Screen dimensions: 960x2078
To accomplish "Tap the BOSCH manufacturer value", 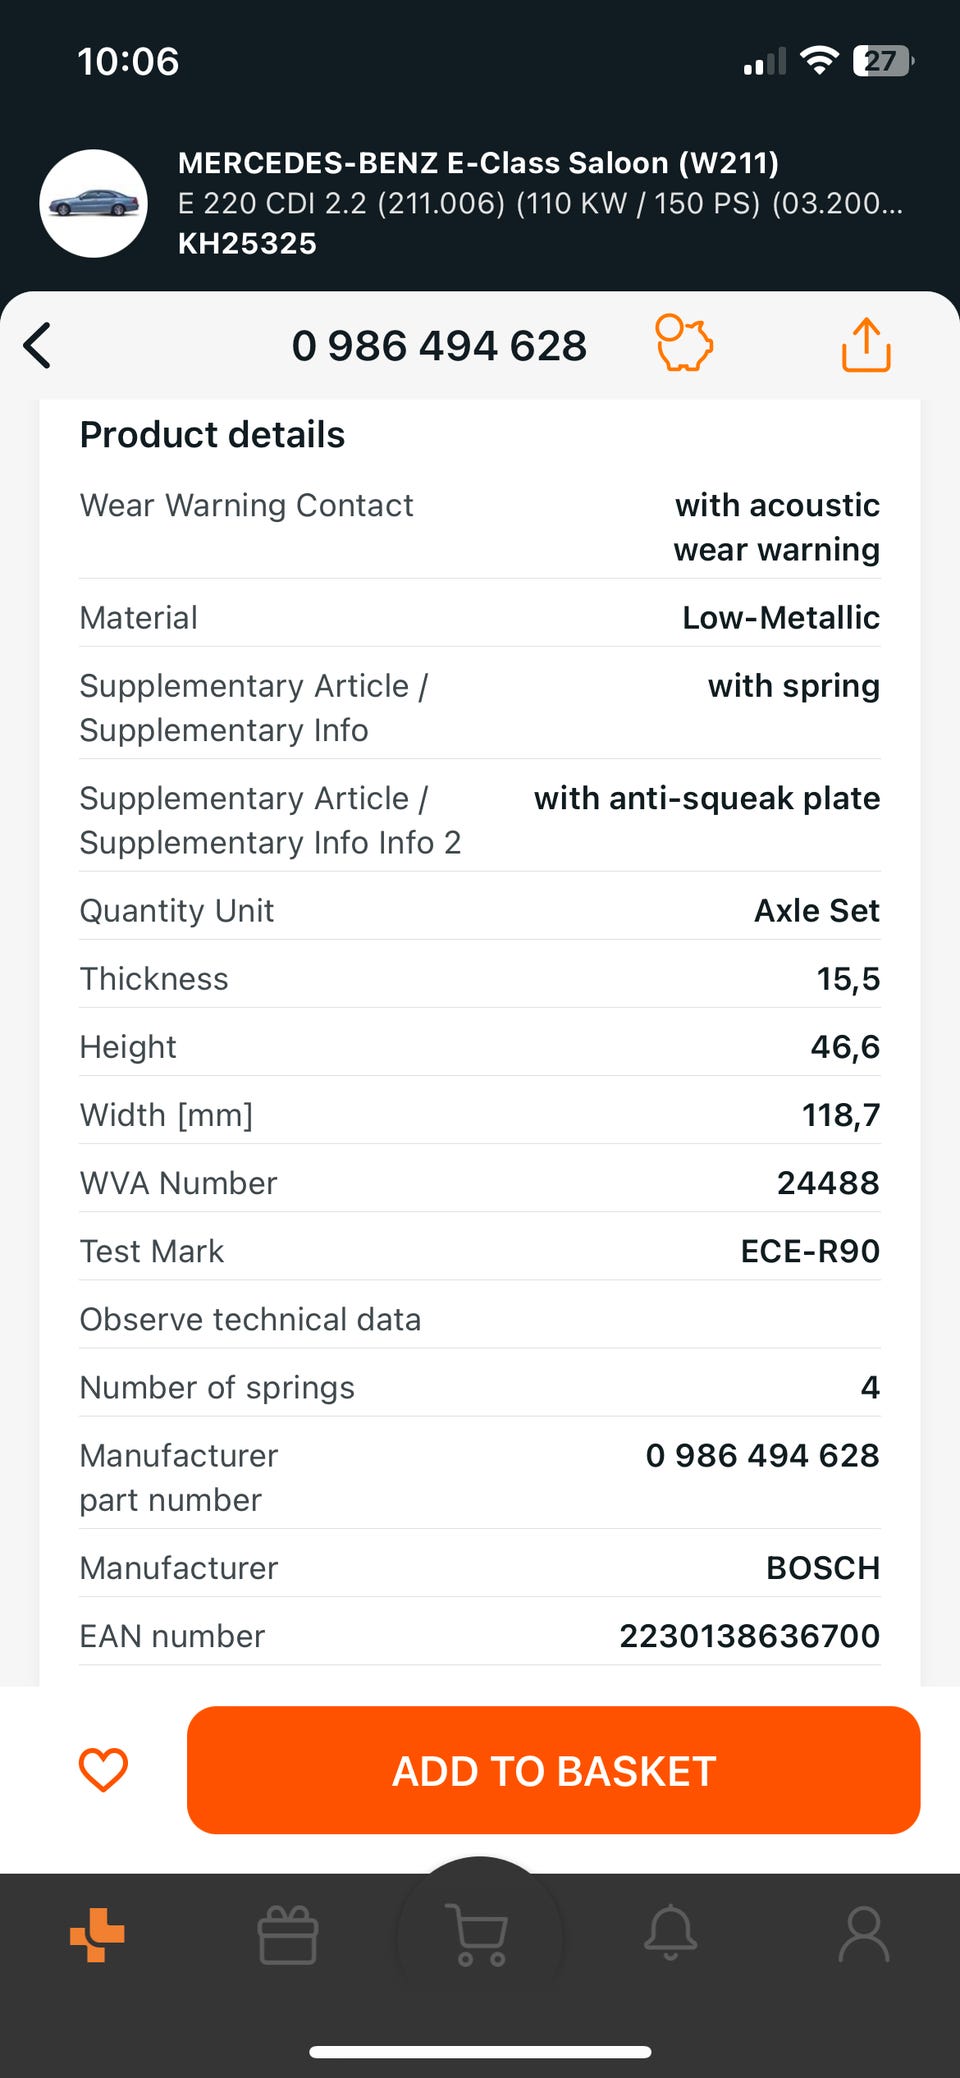I will point(823,1568).
